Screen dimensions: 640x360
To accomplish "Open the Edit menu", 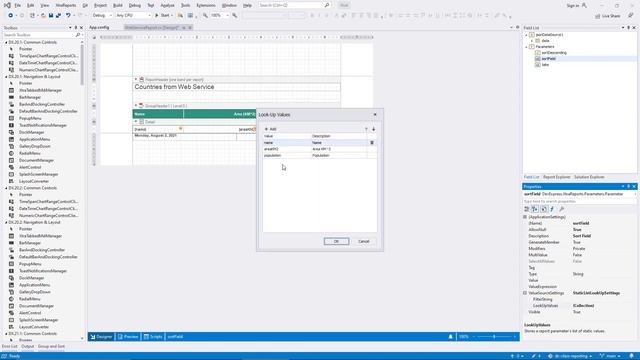I will (x=31, y=5).
